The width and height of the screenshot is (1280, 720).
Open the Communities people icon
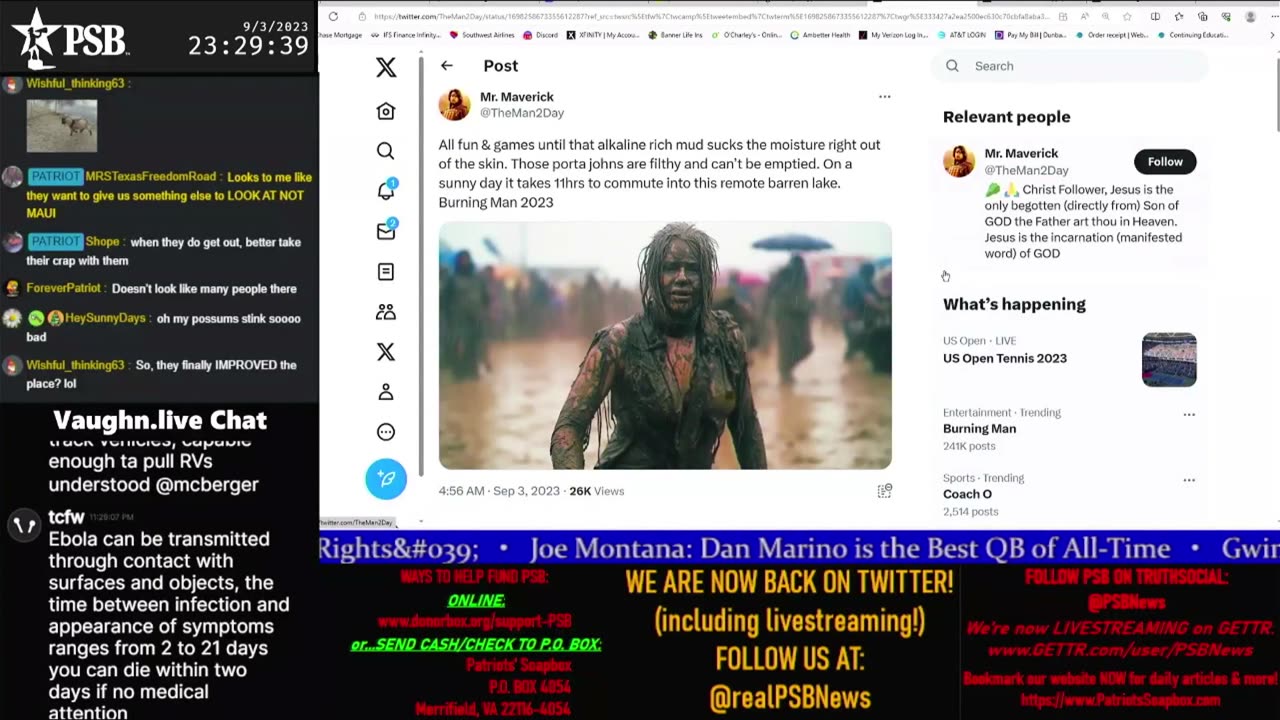pyautogui.click(x=386, y=312)
